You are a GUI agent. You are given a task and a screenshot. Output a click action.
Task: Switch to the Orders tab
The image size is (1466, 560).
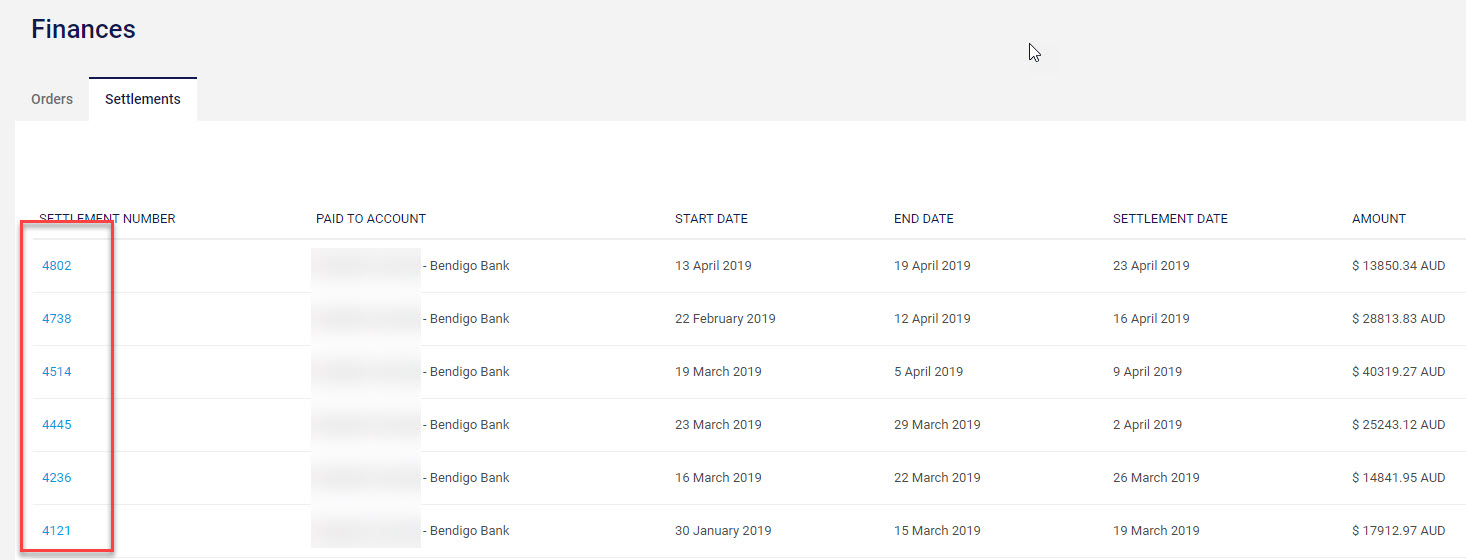point(52,99)
